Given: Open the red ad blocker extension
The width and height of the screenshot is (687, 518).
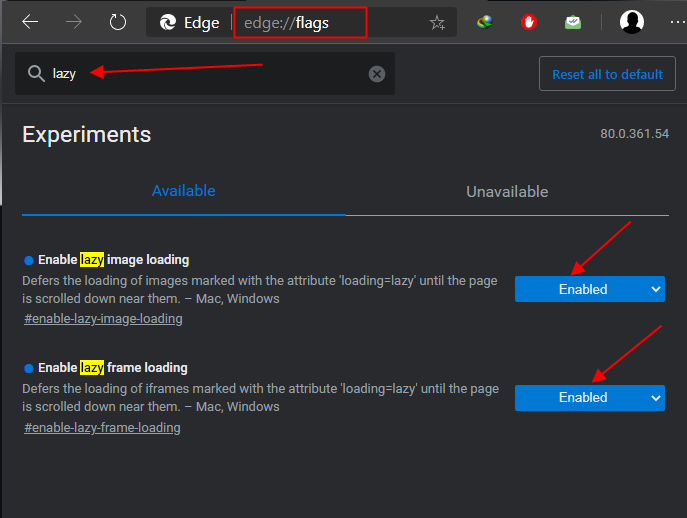Looking at the screenshot, I should coord(529,22).
